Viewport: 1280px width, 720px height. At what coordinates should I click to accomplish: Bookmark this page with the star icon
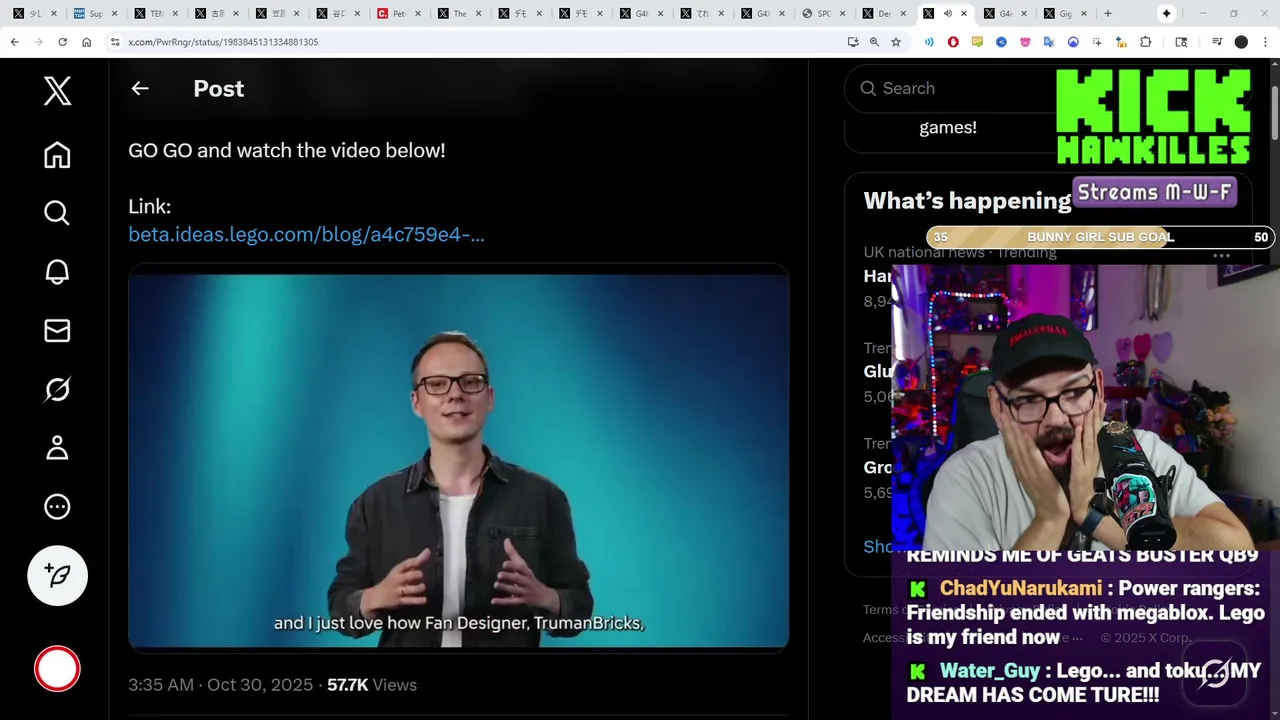[896, 42]
